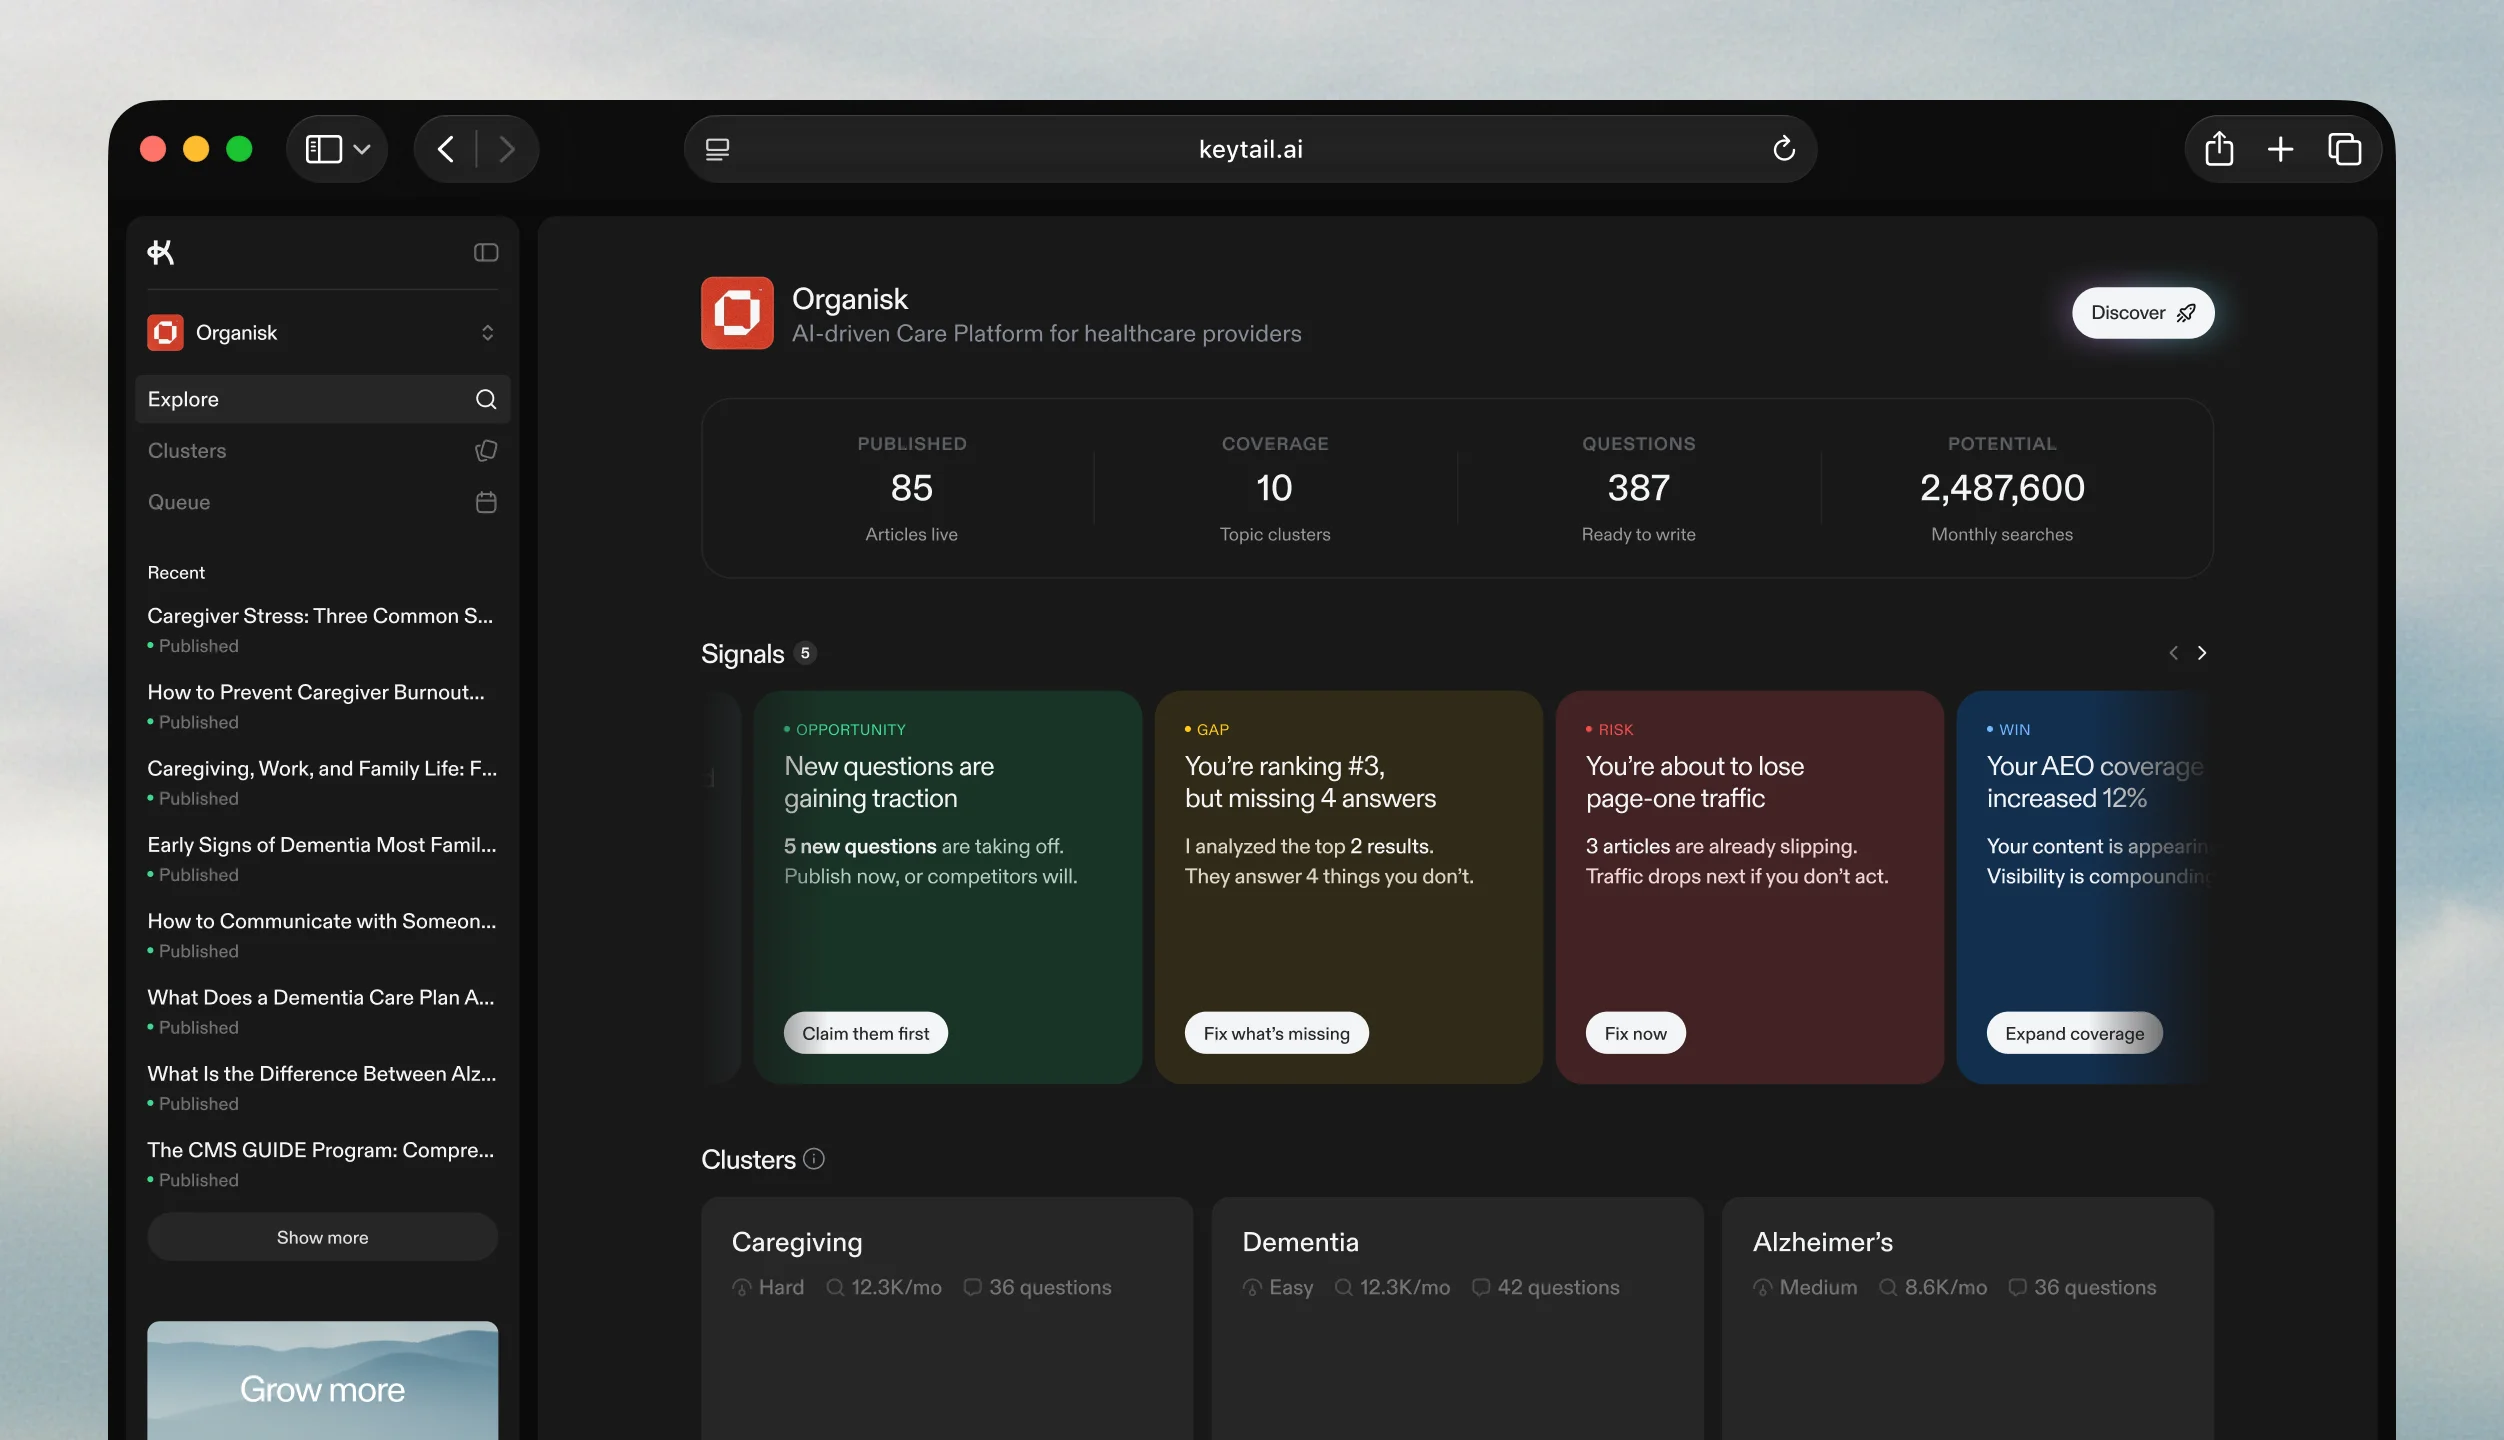Switch to the Queue section

point(180,502)
